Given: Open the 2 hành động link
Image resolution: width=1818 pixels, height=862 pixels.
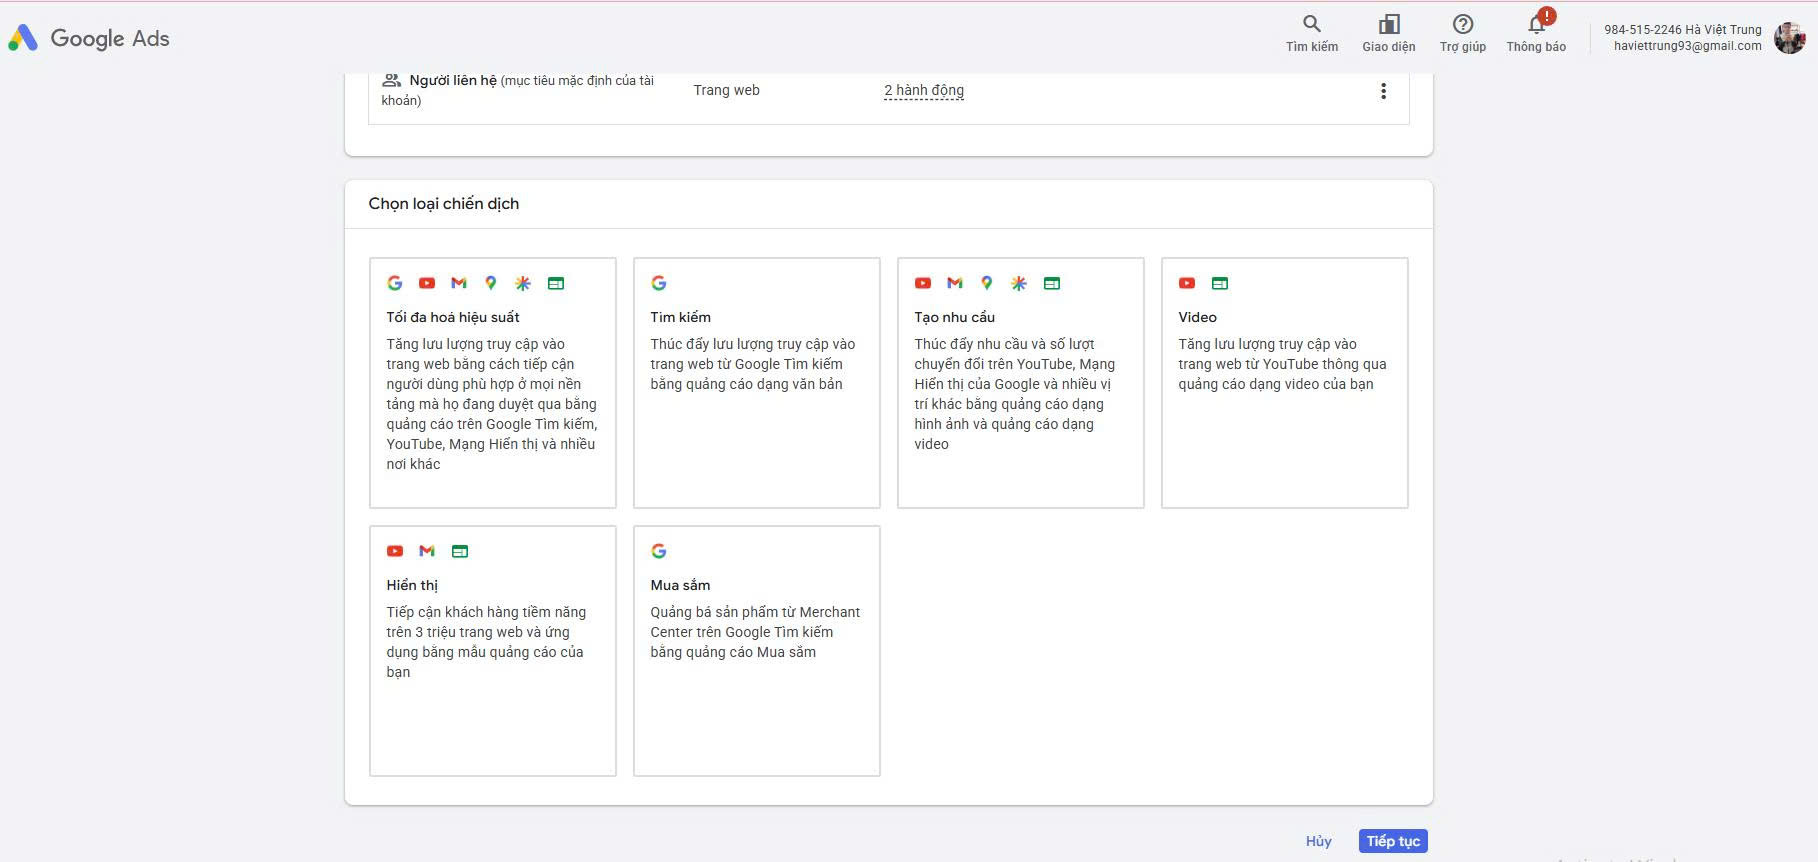Looking at the screenshot, I should click(924, 90).
